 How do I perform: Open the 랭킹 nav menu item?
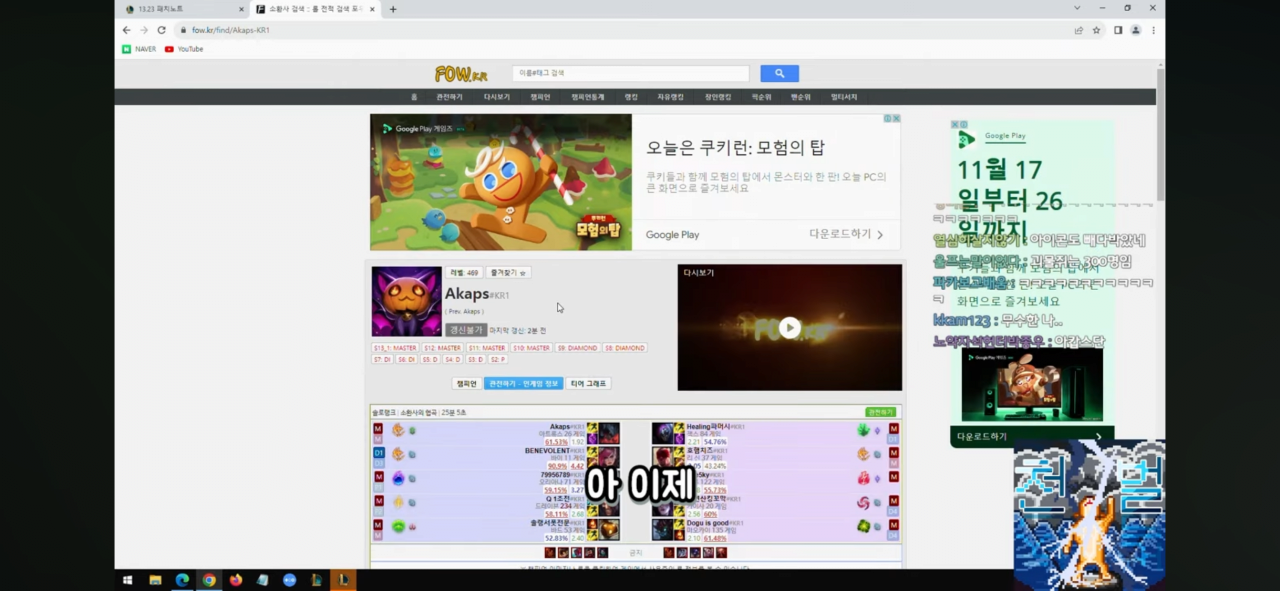tap(631, 97)
